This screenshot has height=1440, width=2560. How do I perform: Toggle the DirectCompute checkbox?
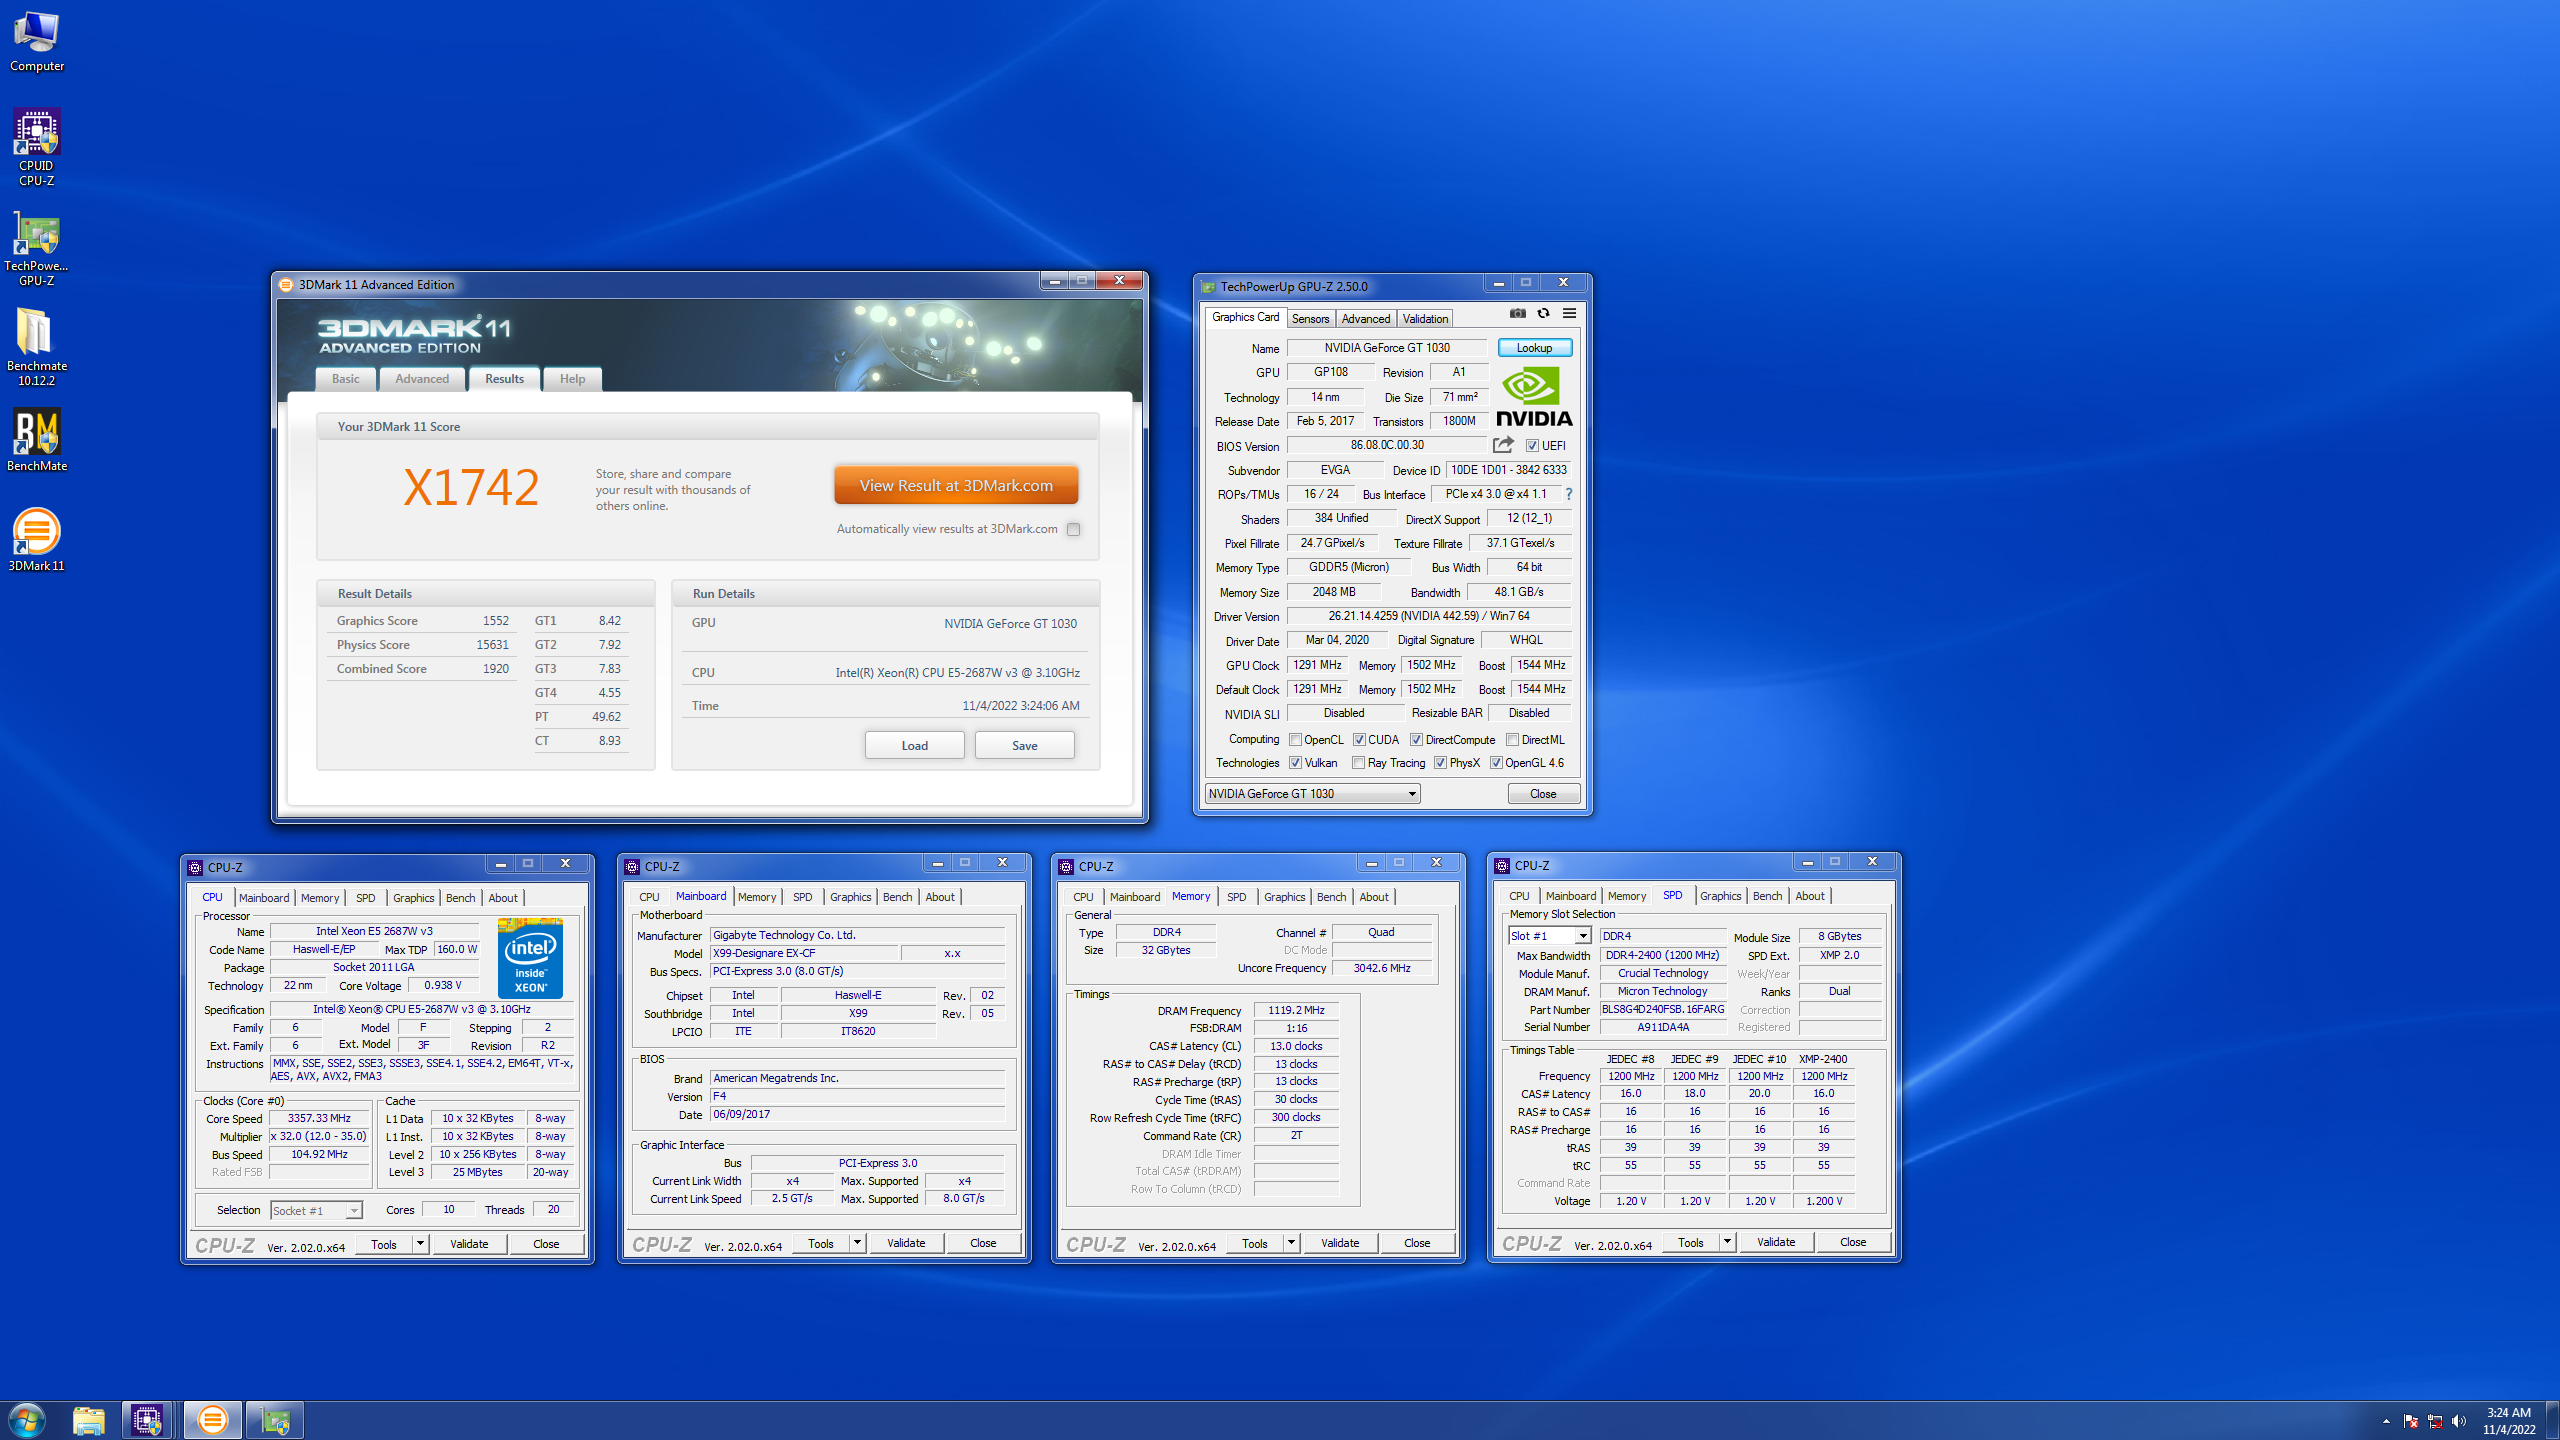1417,740
